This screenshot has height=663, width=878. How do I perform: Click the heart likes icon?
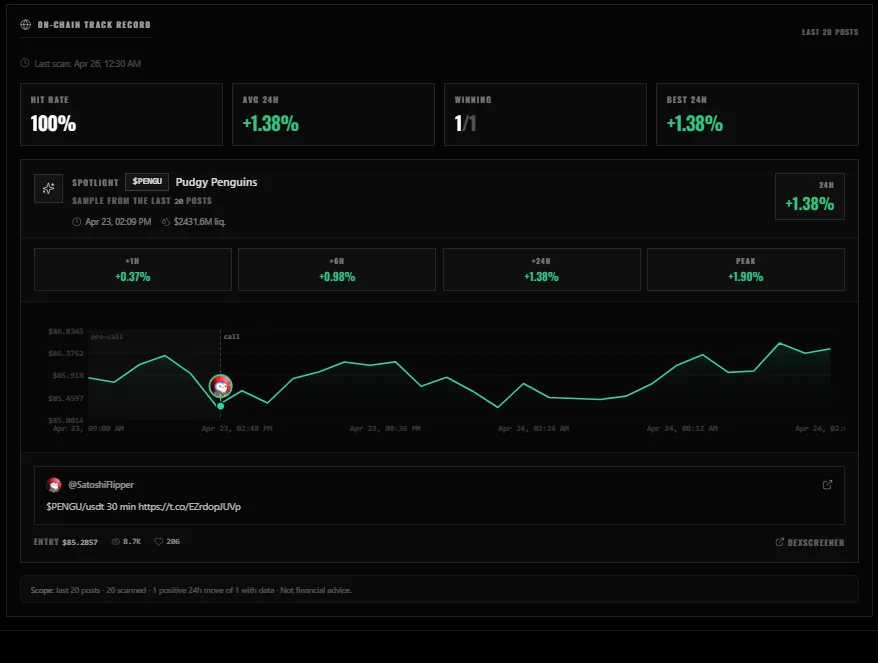click(x=158, y=541)
